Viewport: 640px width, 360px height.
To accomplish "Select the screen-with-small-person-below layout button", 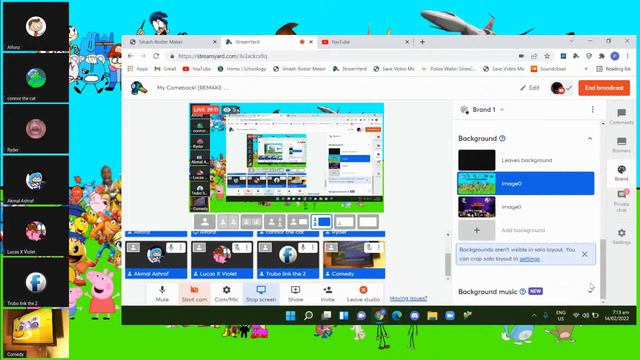I will click(x=345, y=222).
